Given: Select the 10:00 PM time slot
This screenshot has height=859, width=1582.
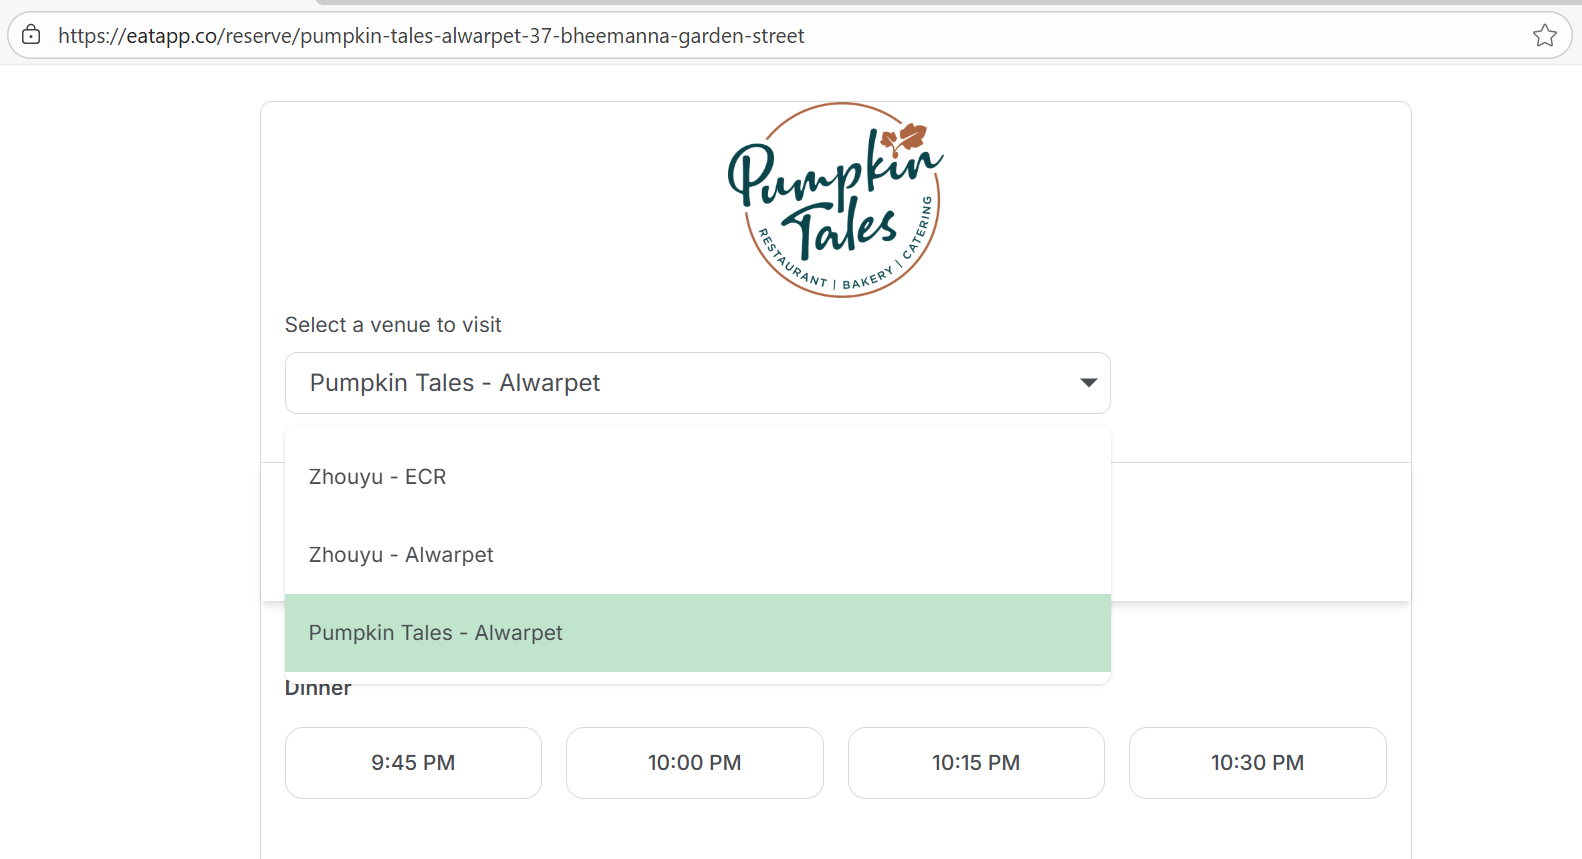Looking at the screenshot, I should point(694,763).
